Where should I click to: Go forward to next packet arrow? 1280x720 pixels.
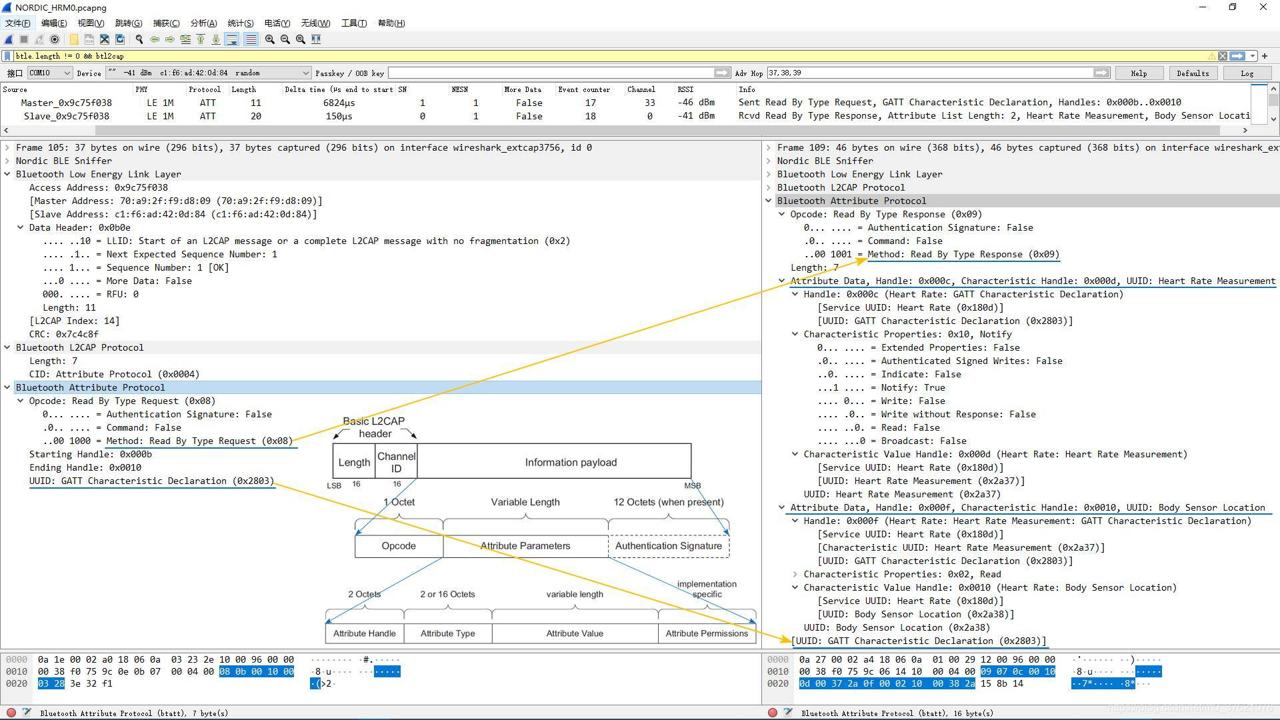click(x=170, y=39)
